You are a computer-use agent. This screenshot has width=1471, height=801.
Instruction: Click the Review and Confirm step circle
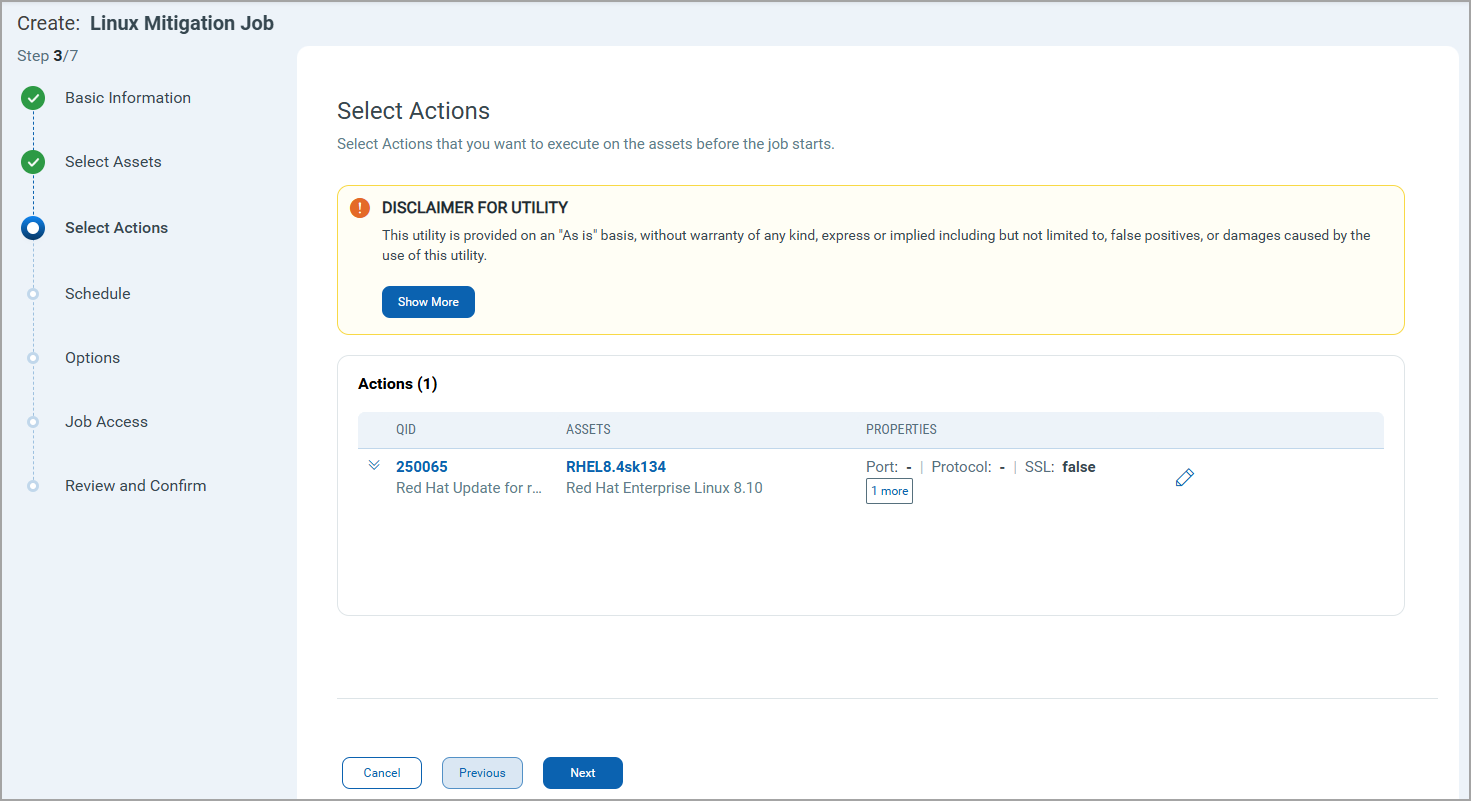tap(33, 486)
